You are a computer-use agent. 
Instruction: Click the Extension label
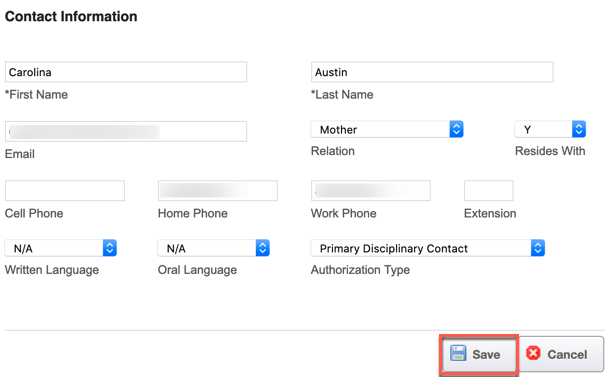pyautogui.click(x=490, y=214)
